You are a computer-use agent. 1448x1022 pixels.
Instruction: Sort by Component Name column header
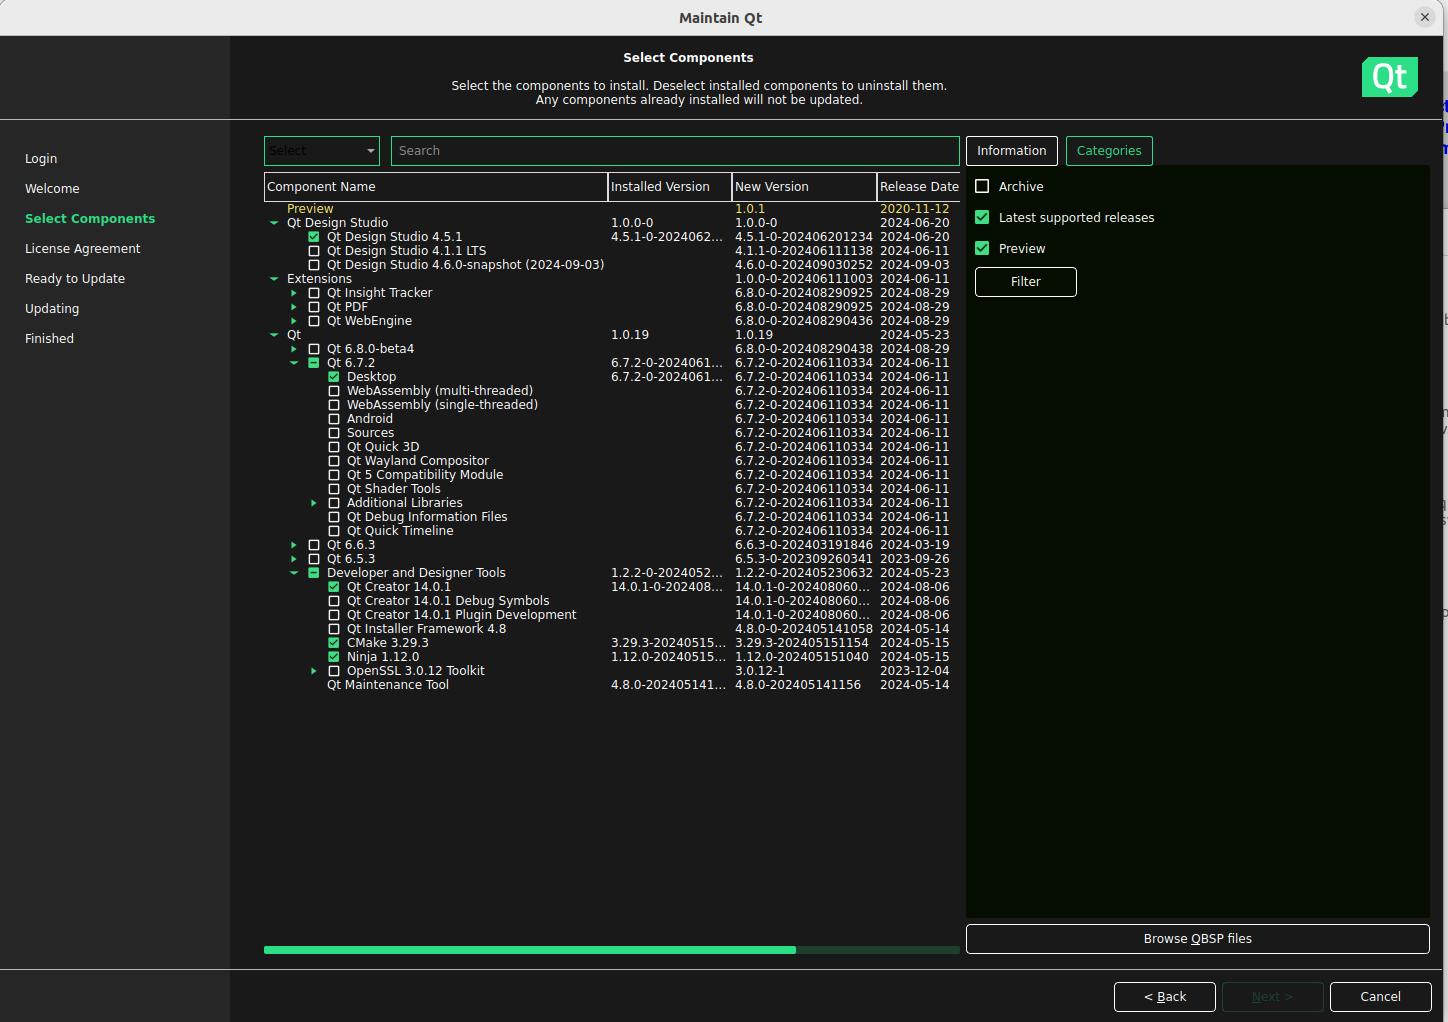436,187
